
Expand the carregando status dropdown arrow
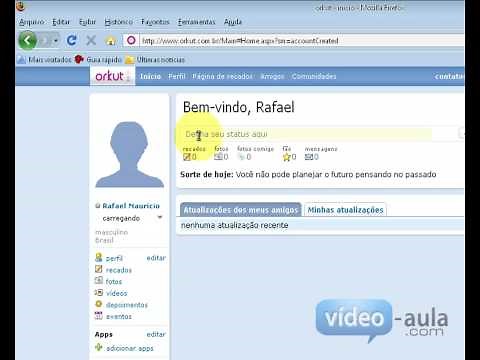[160, 217]
